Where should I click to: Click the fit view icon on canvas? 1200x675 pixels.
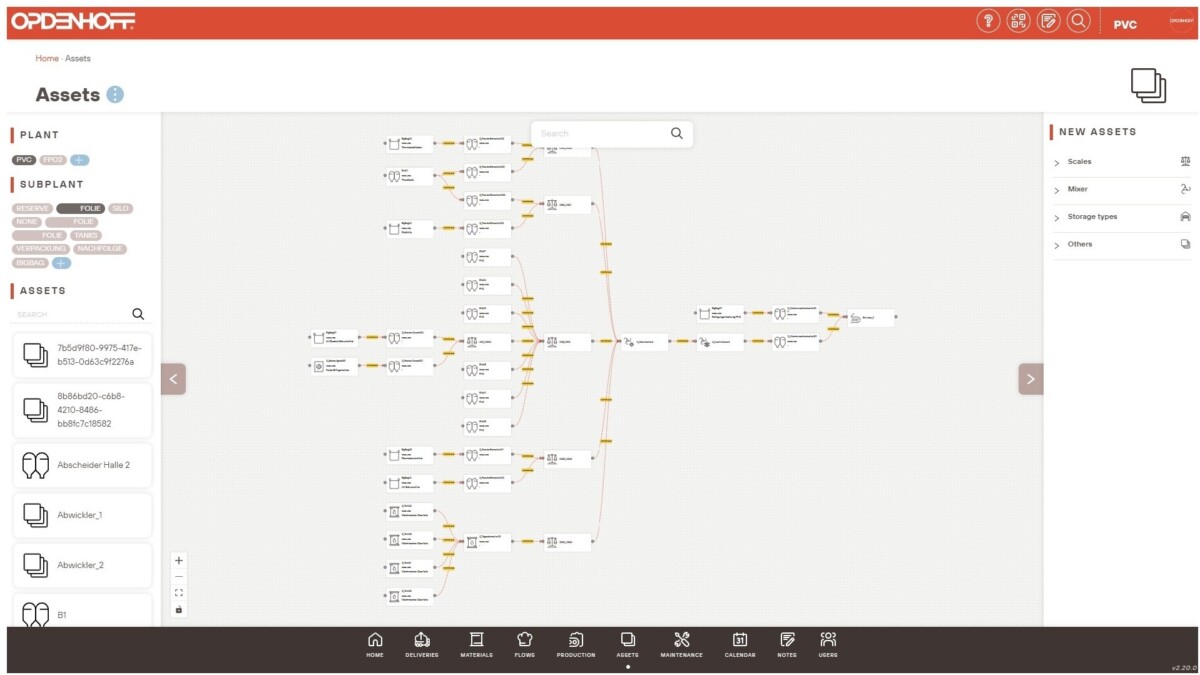[x=179, y=593]
